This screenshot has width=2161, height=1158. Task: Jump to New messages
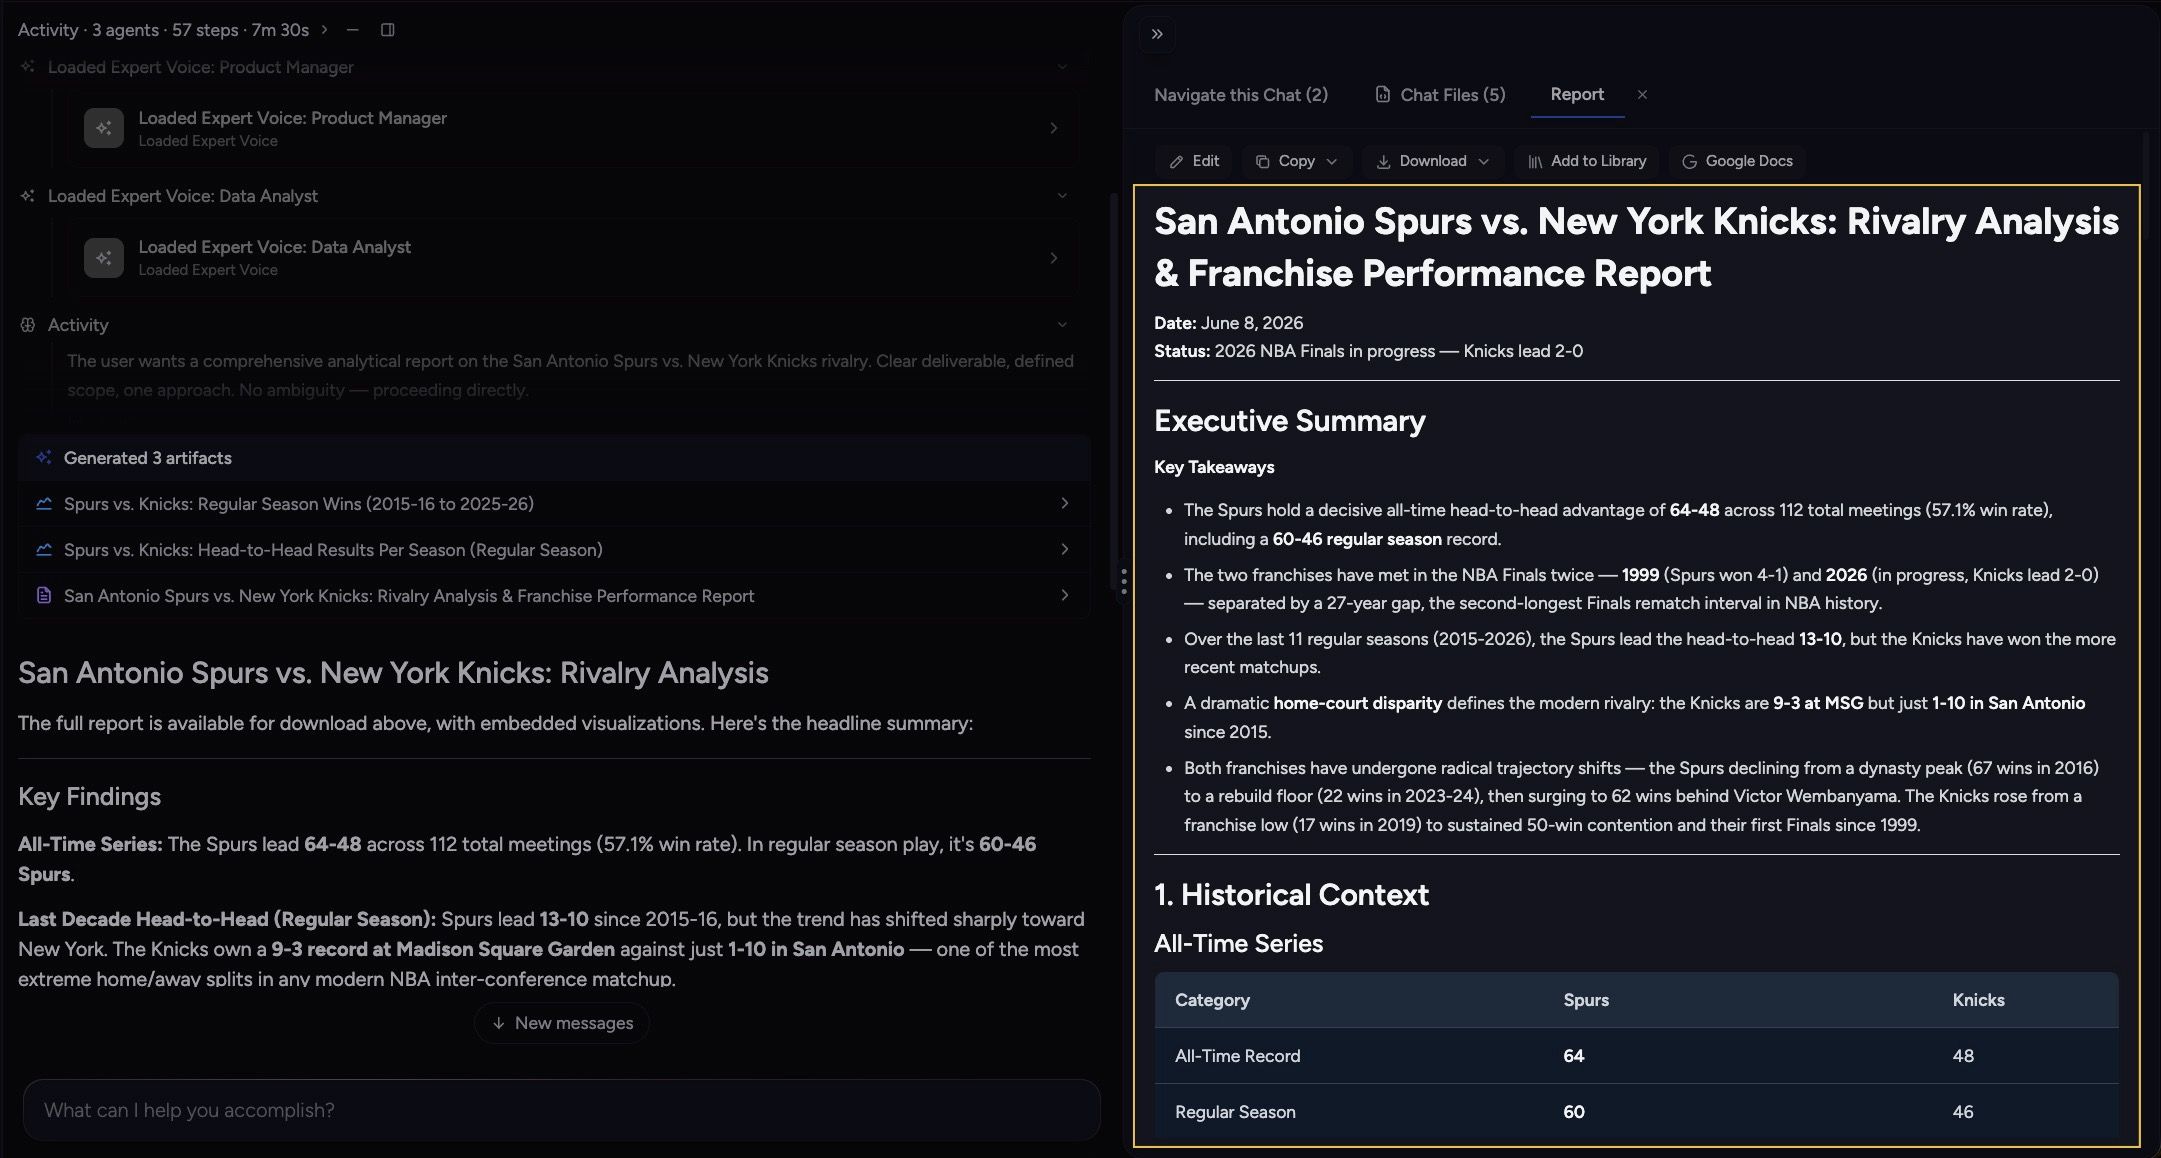tap(562, 1023)
